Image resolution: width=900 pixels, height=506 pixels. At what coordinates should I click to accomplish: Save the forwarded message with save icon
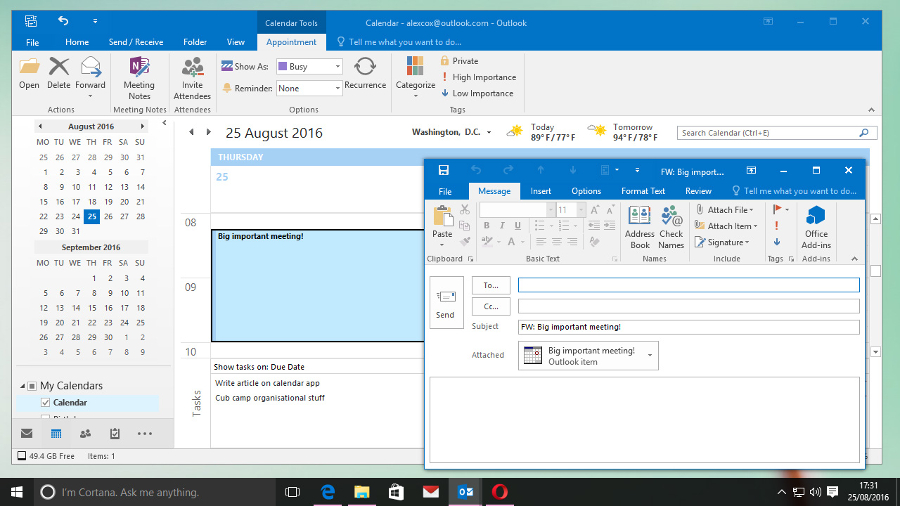(444, 170)
